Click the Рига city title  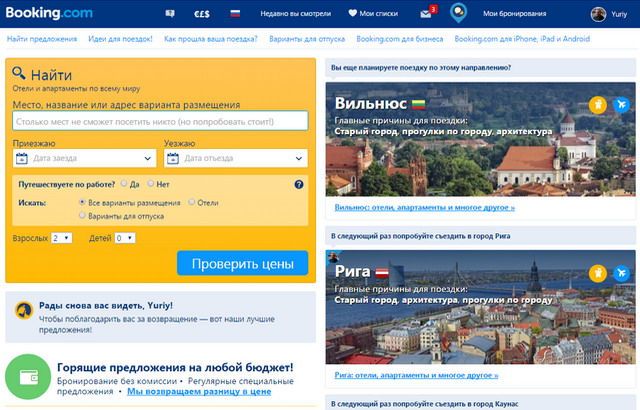[352, 272]
